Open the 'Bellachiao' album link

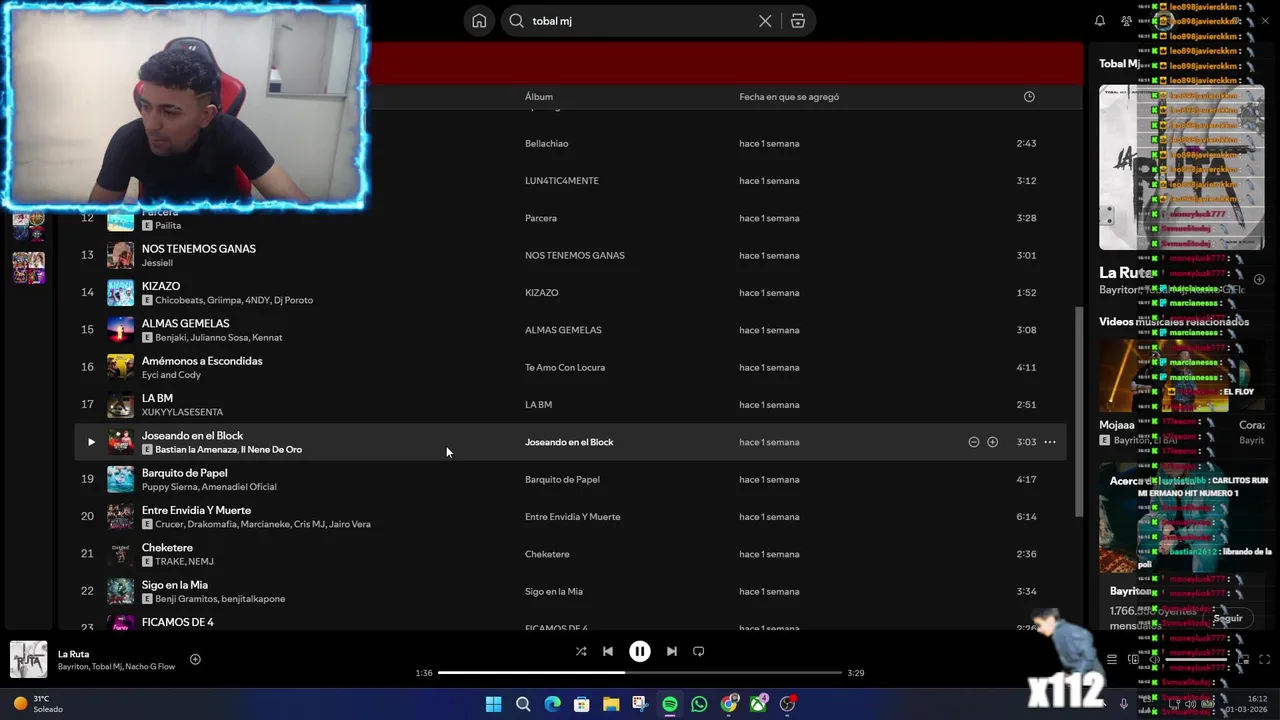click(x=546, y=143)
